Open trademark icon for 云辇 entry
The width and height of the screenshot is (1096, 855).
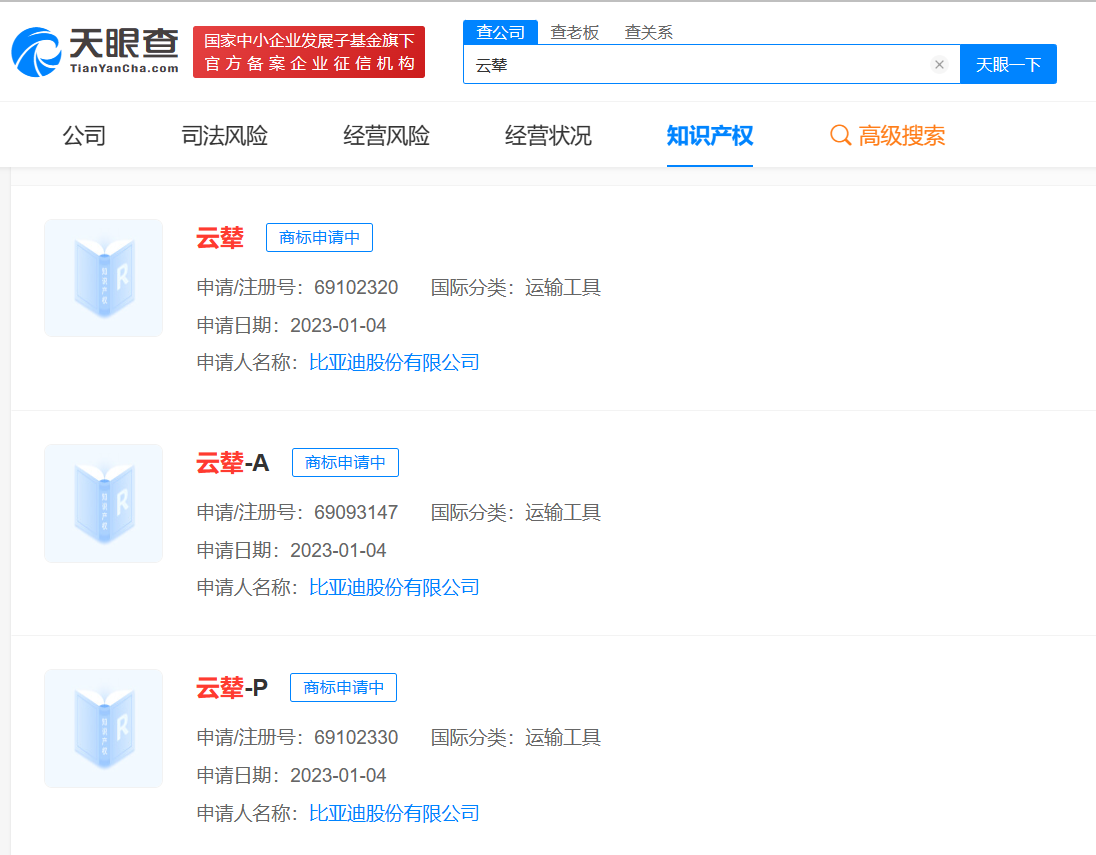point(104,278)
